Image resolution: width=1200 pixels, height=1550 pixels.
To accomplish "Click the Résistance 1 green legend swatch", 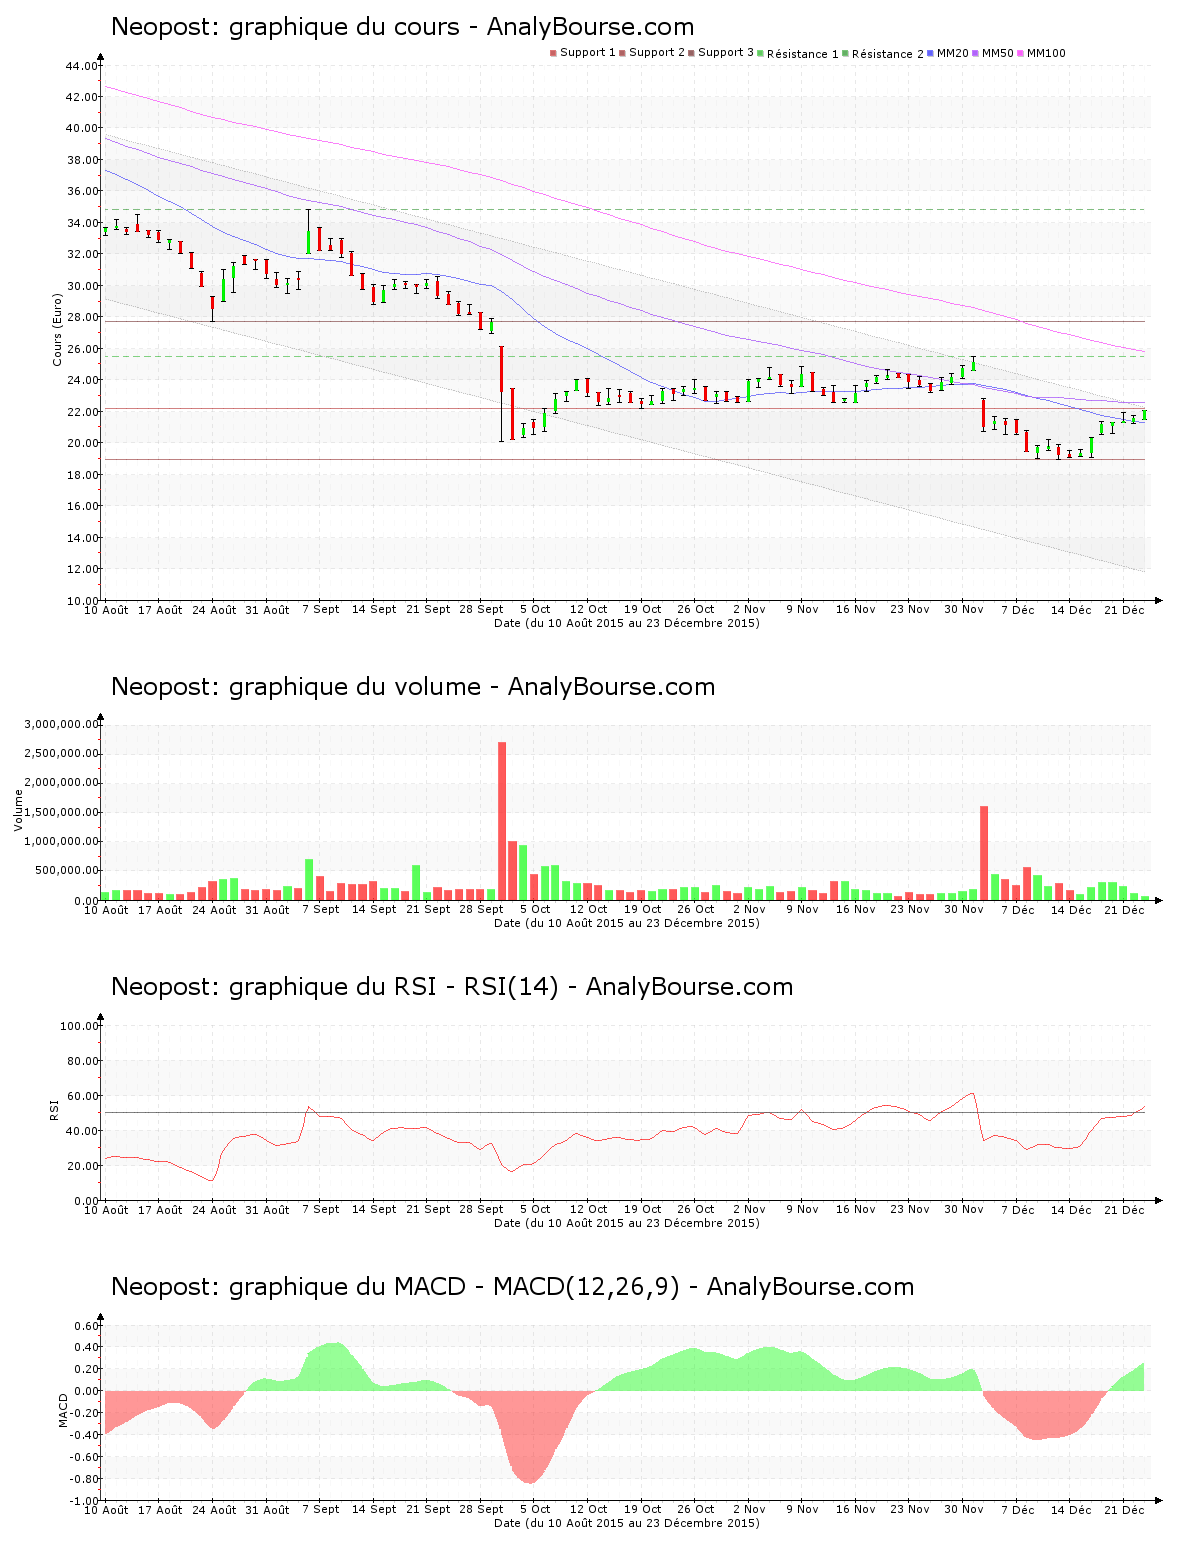I will coord(760,53).
